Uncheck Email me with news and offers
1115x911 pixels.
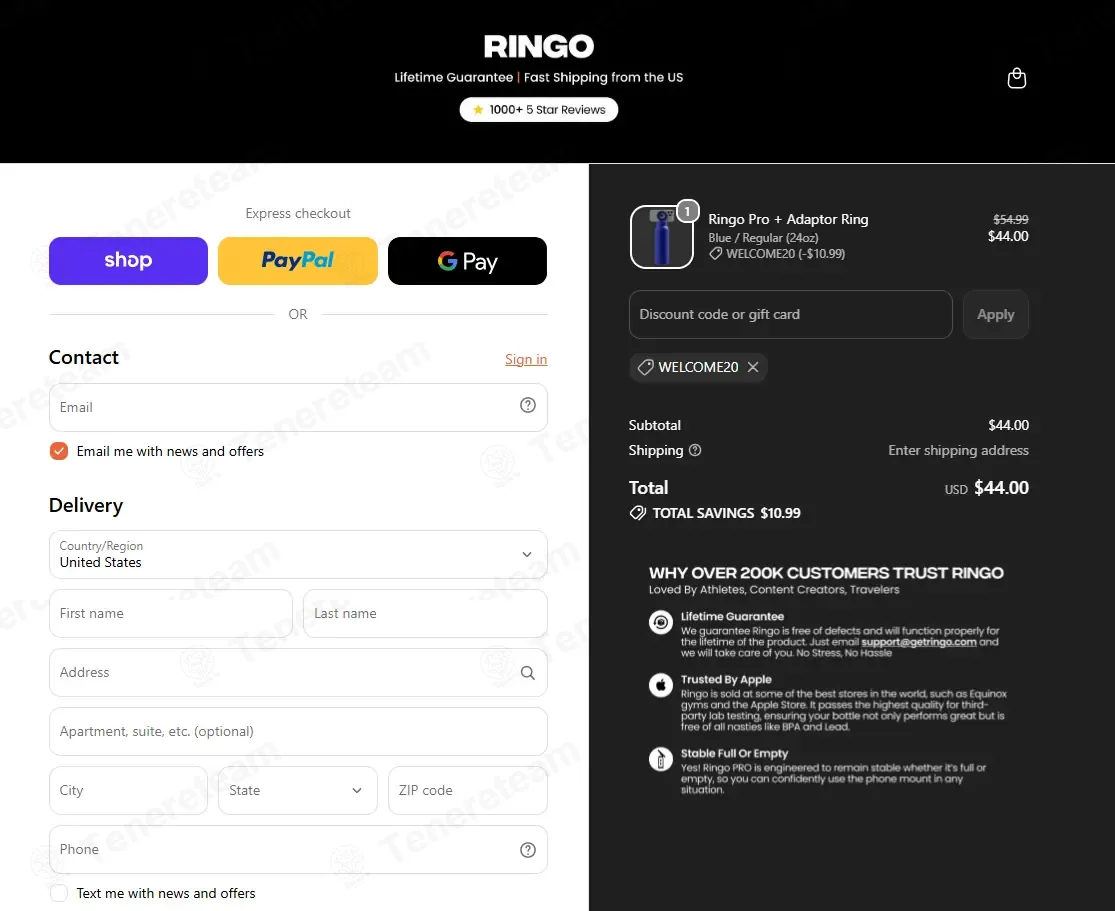tap(59, 451)
